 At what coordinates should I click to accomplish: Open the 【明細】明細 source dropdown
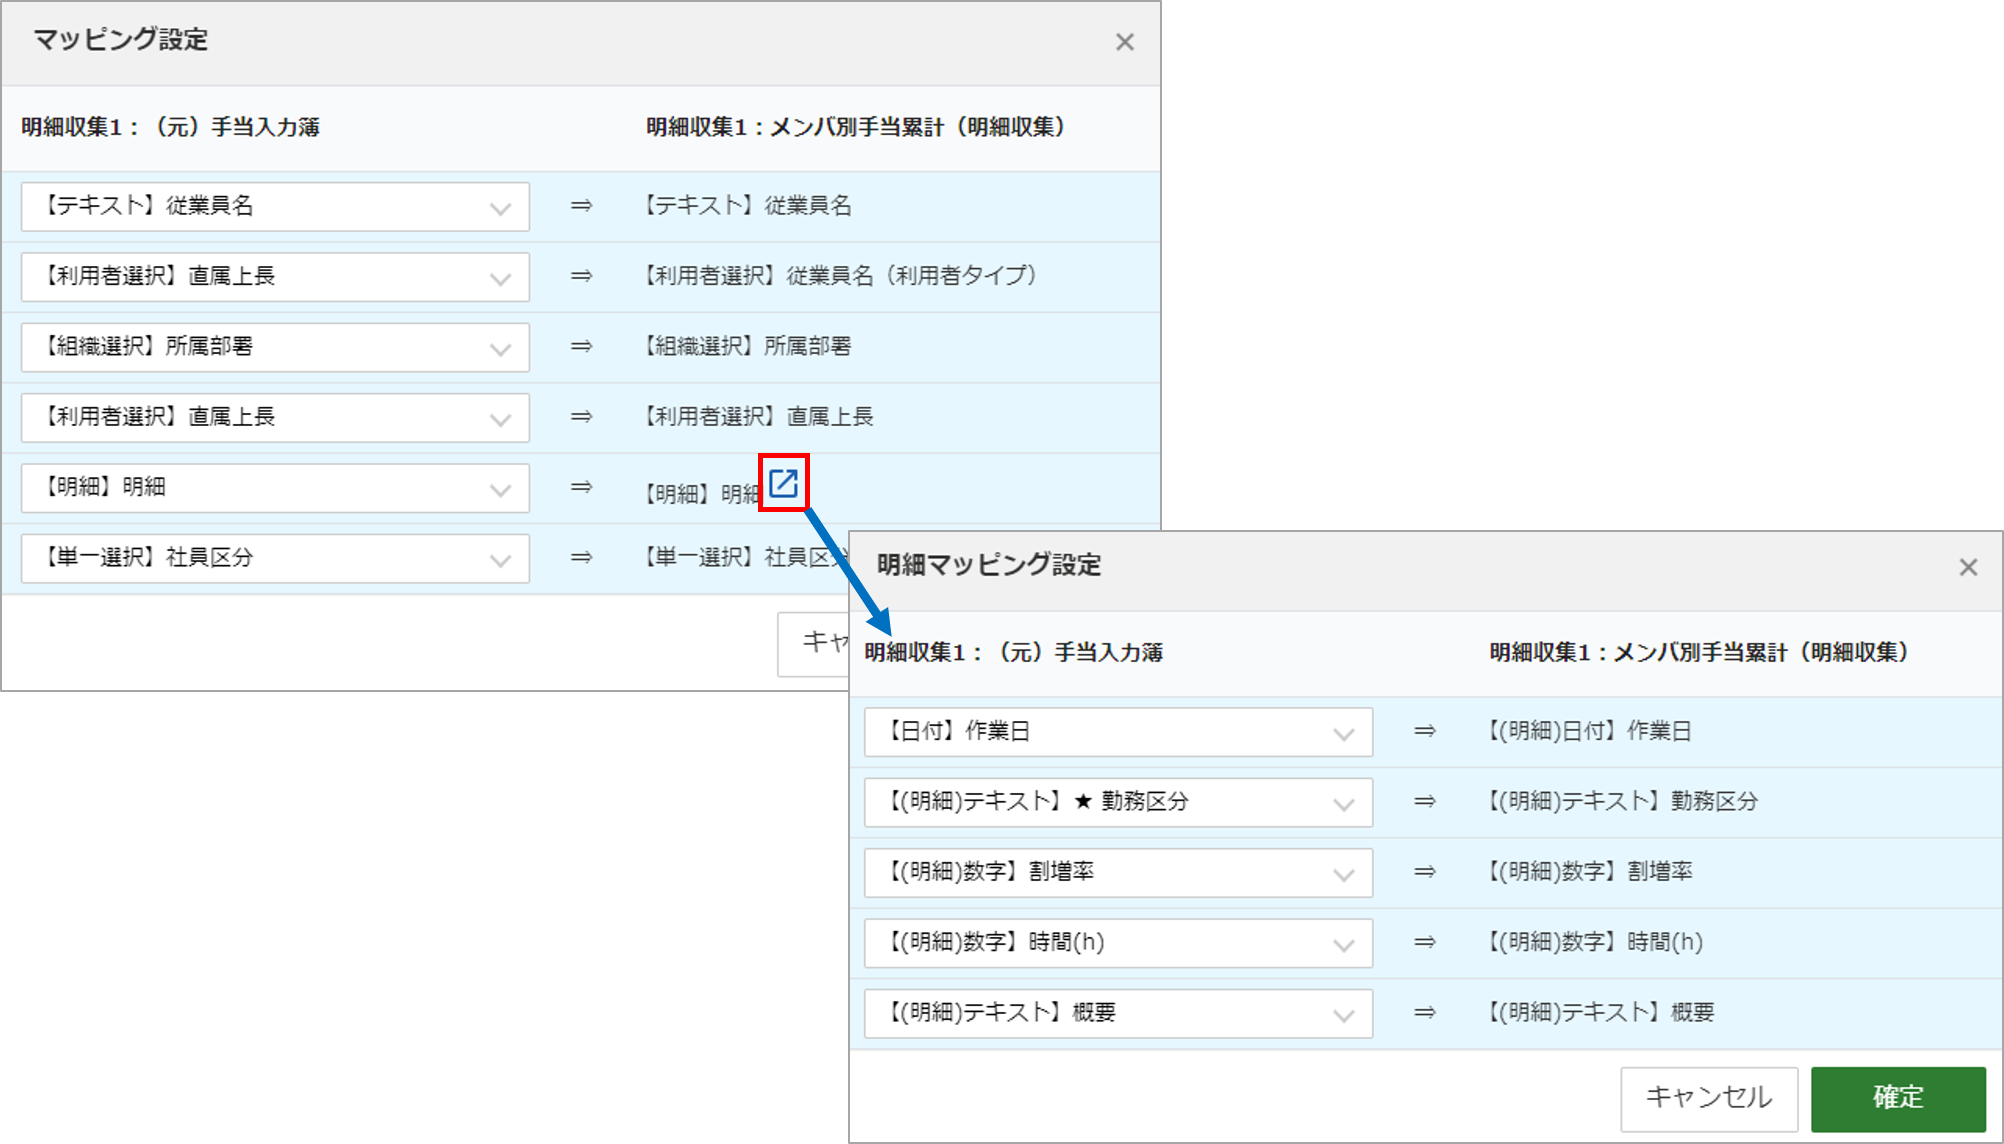pyautogui.click(x=275, y=488)
